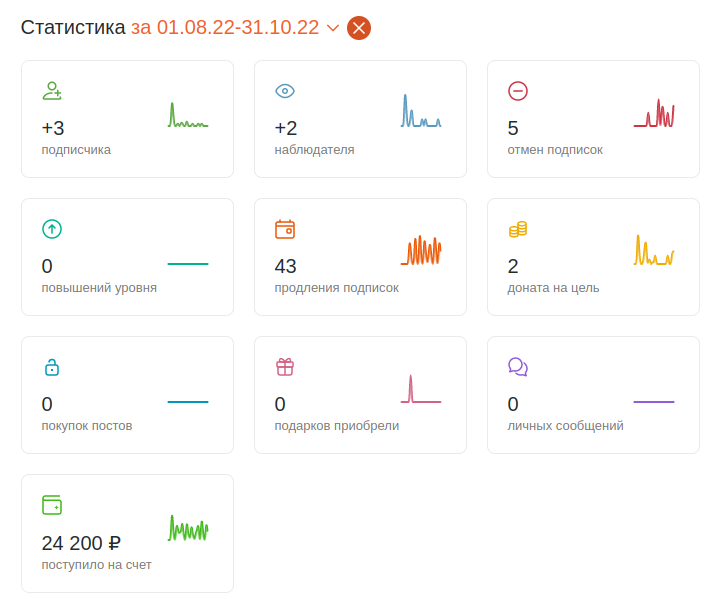Click the pink gift box icon
Image resolution: width=715 pixels, height=599 pixels.
pyautogui.click(x=285, y=367)
